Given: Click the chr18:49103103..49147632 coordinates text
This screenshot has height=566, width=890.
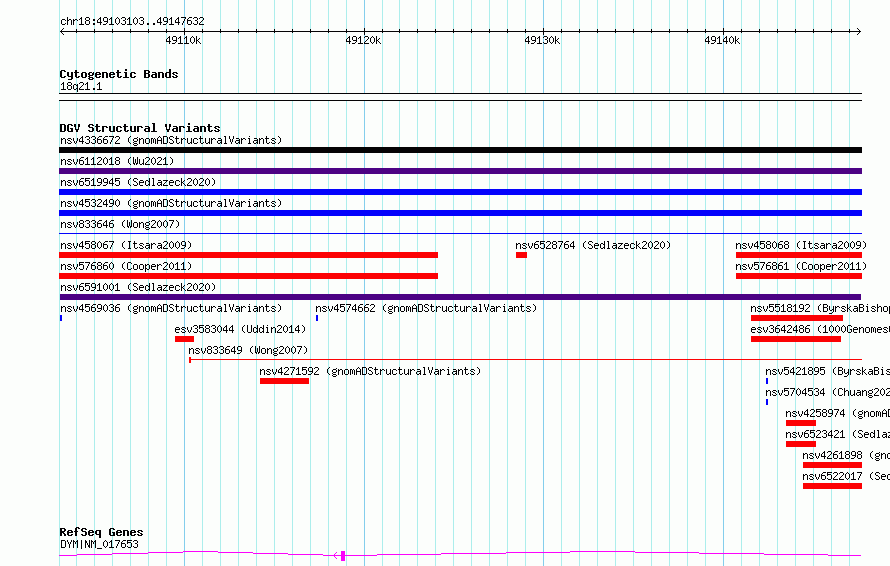Looking at the screenshot, I should tap(132, 21).
